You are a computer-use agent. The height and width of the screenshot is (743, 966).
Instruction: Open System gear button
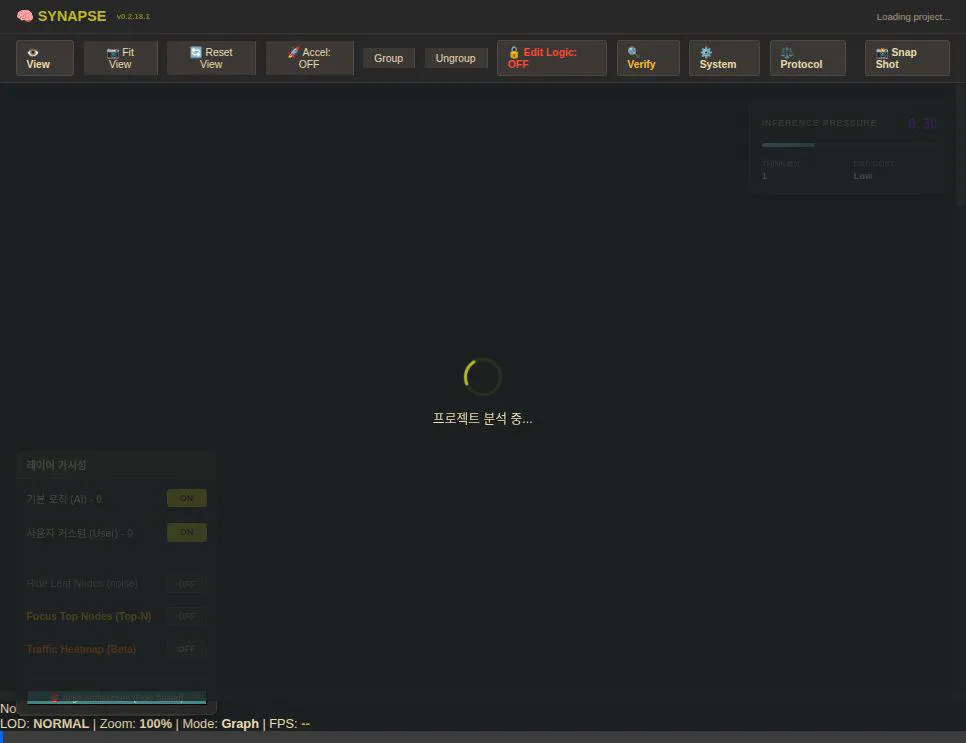pyautogui.click(x=724, y=58)
